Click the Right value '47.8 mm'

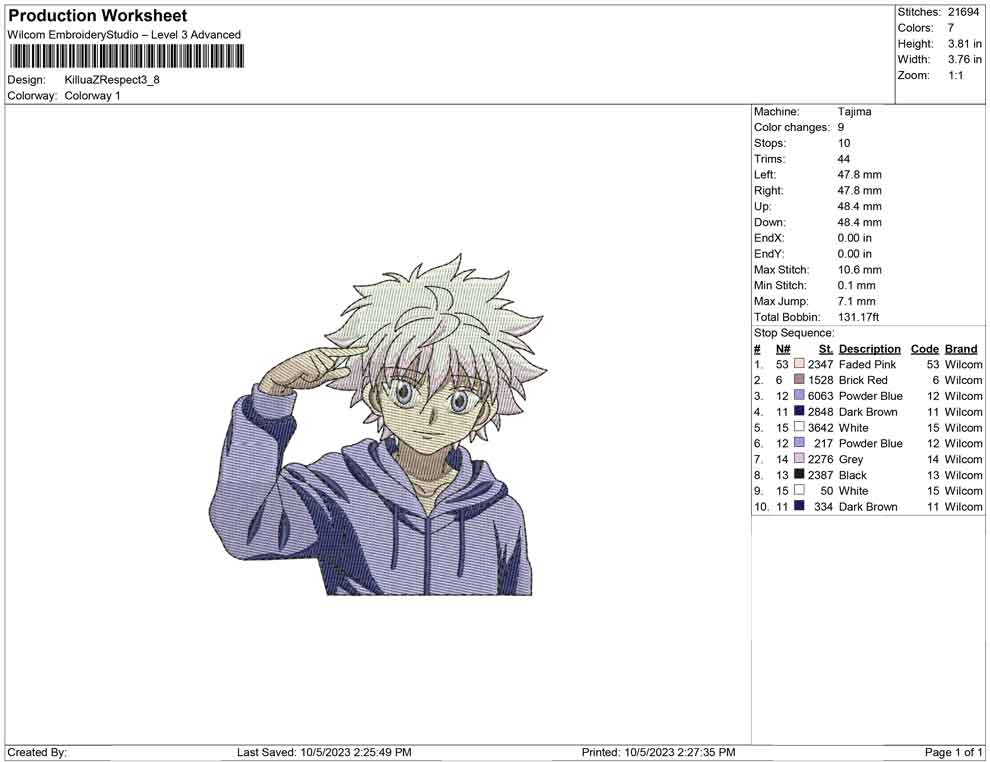pos(859,191)
